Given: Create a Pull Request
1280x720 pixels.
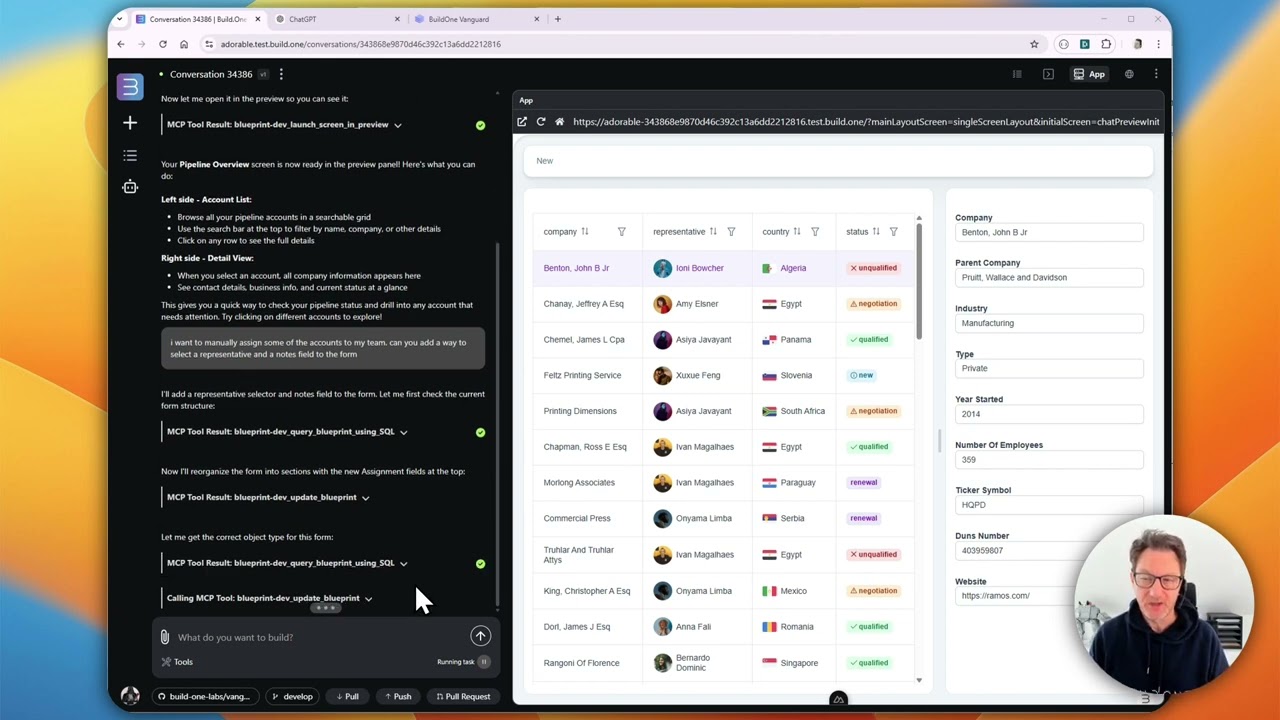Looking at the screenshot, I should (x=462, y=696).
